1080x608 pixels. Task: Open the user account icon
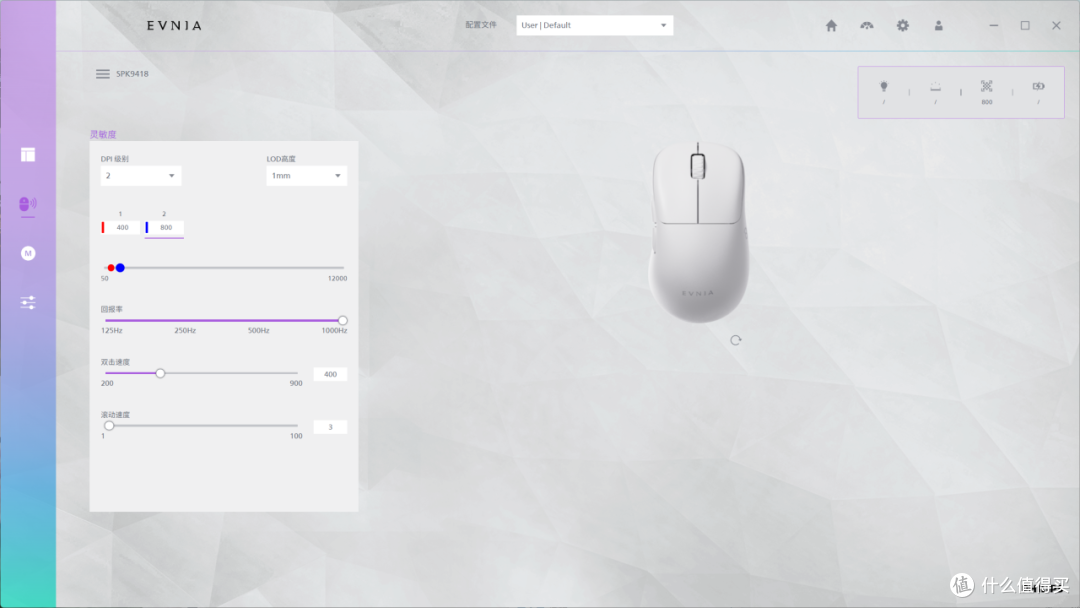tap(938, 25)
